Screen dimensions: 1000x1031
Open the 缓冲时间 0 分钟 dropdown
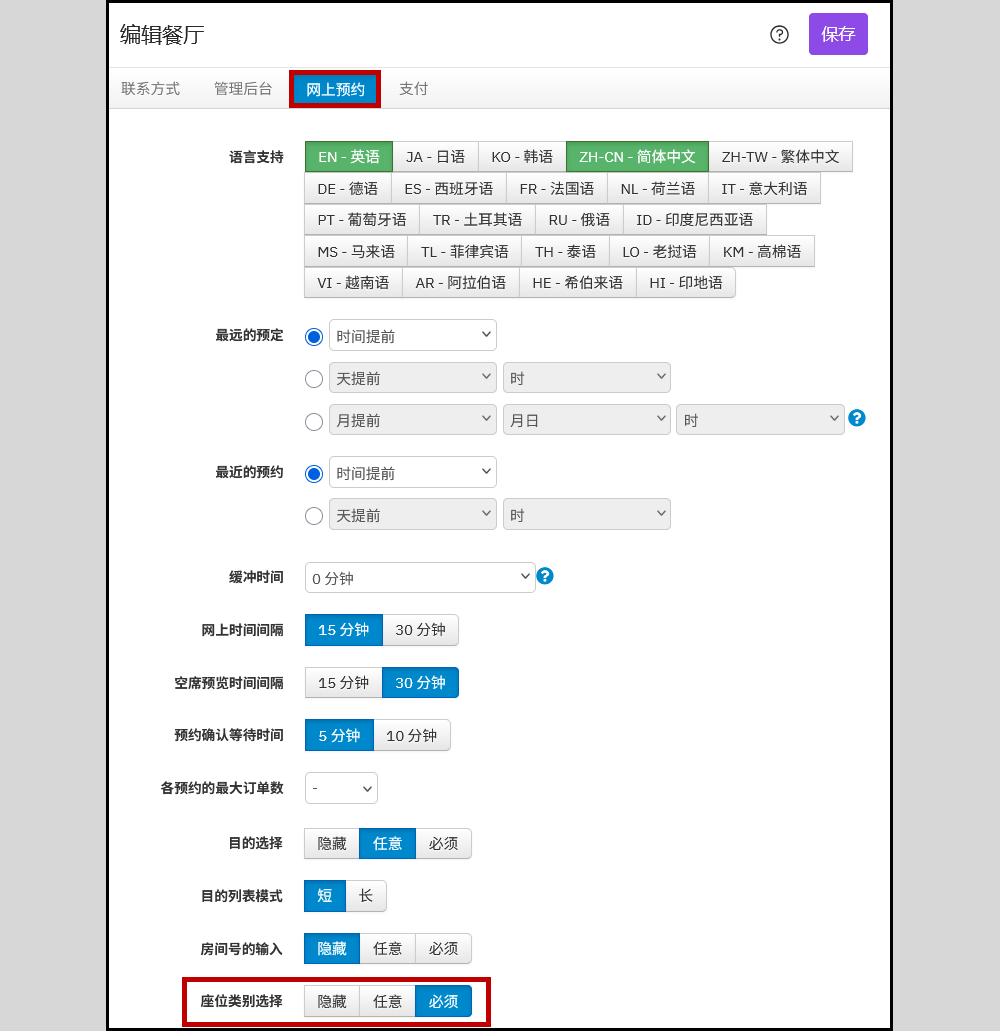420,577
